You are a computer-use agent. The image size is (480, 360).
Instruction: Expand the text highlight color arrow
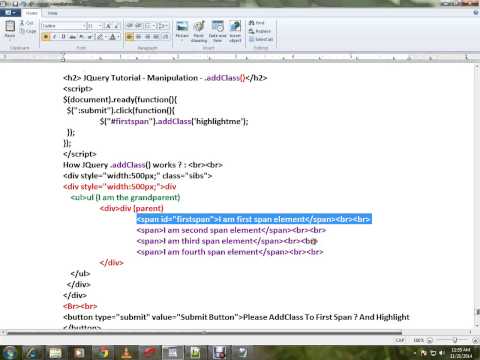click(105, 37)
